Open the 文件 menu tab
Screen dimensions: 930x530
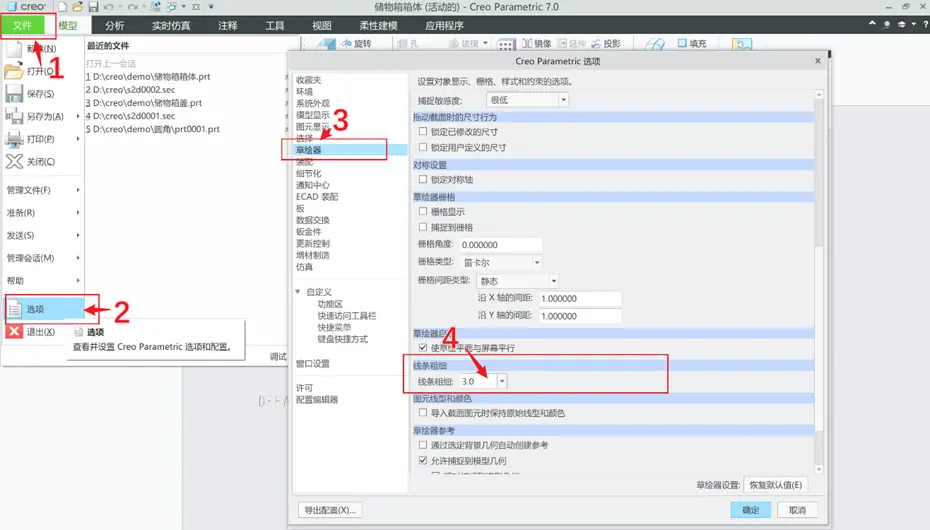[x=23, y=25]
